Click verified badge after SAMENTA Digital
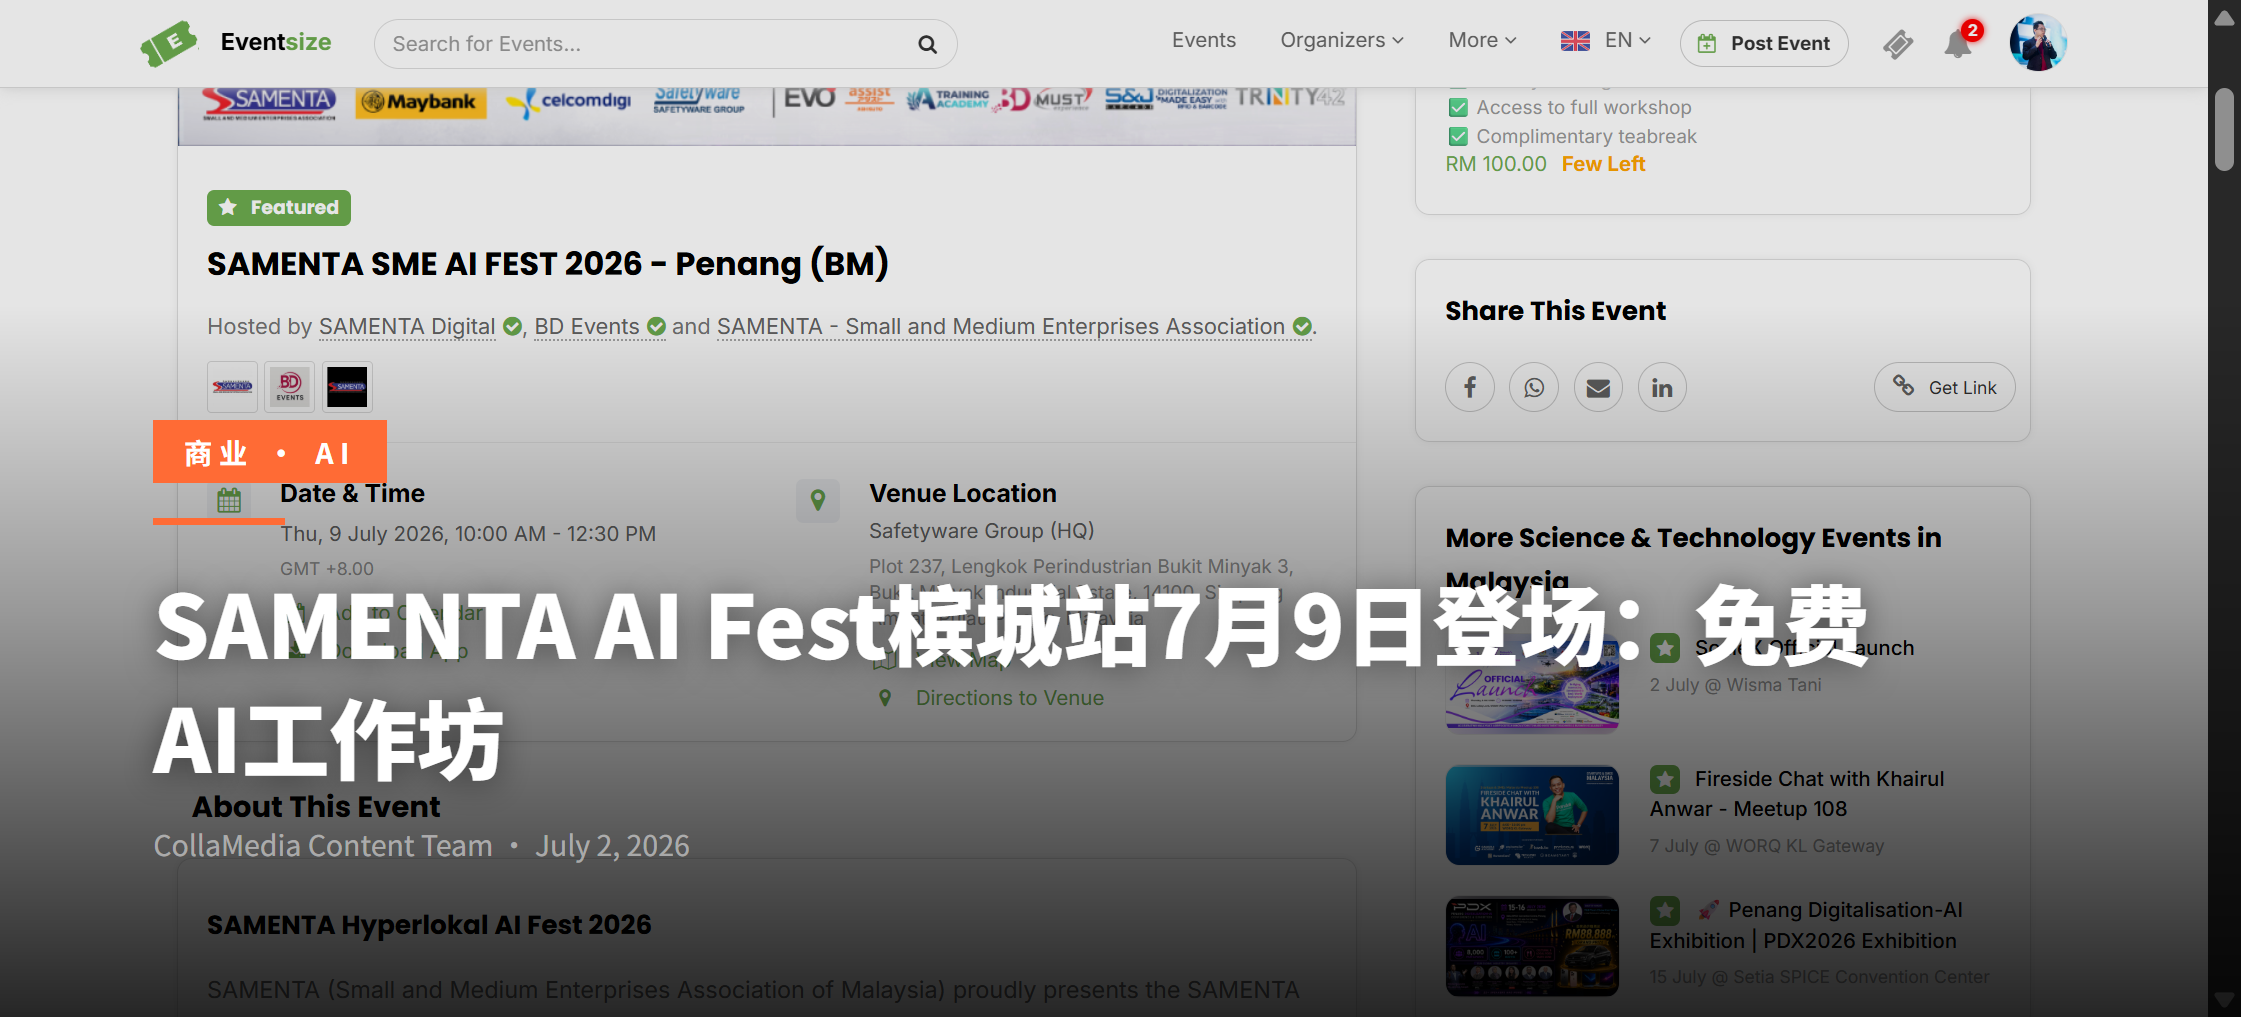 (512, 327)
